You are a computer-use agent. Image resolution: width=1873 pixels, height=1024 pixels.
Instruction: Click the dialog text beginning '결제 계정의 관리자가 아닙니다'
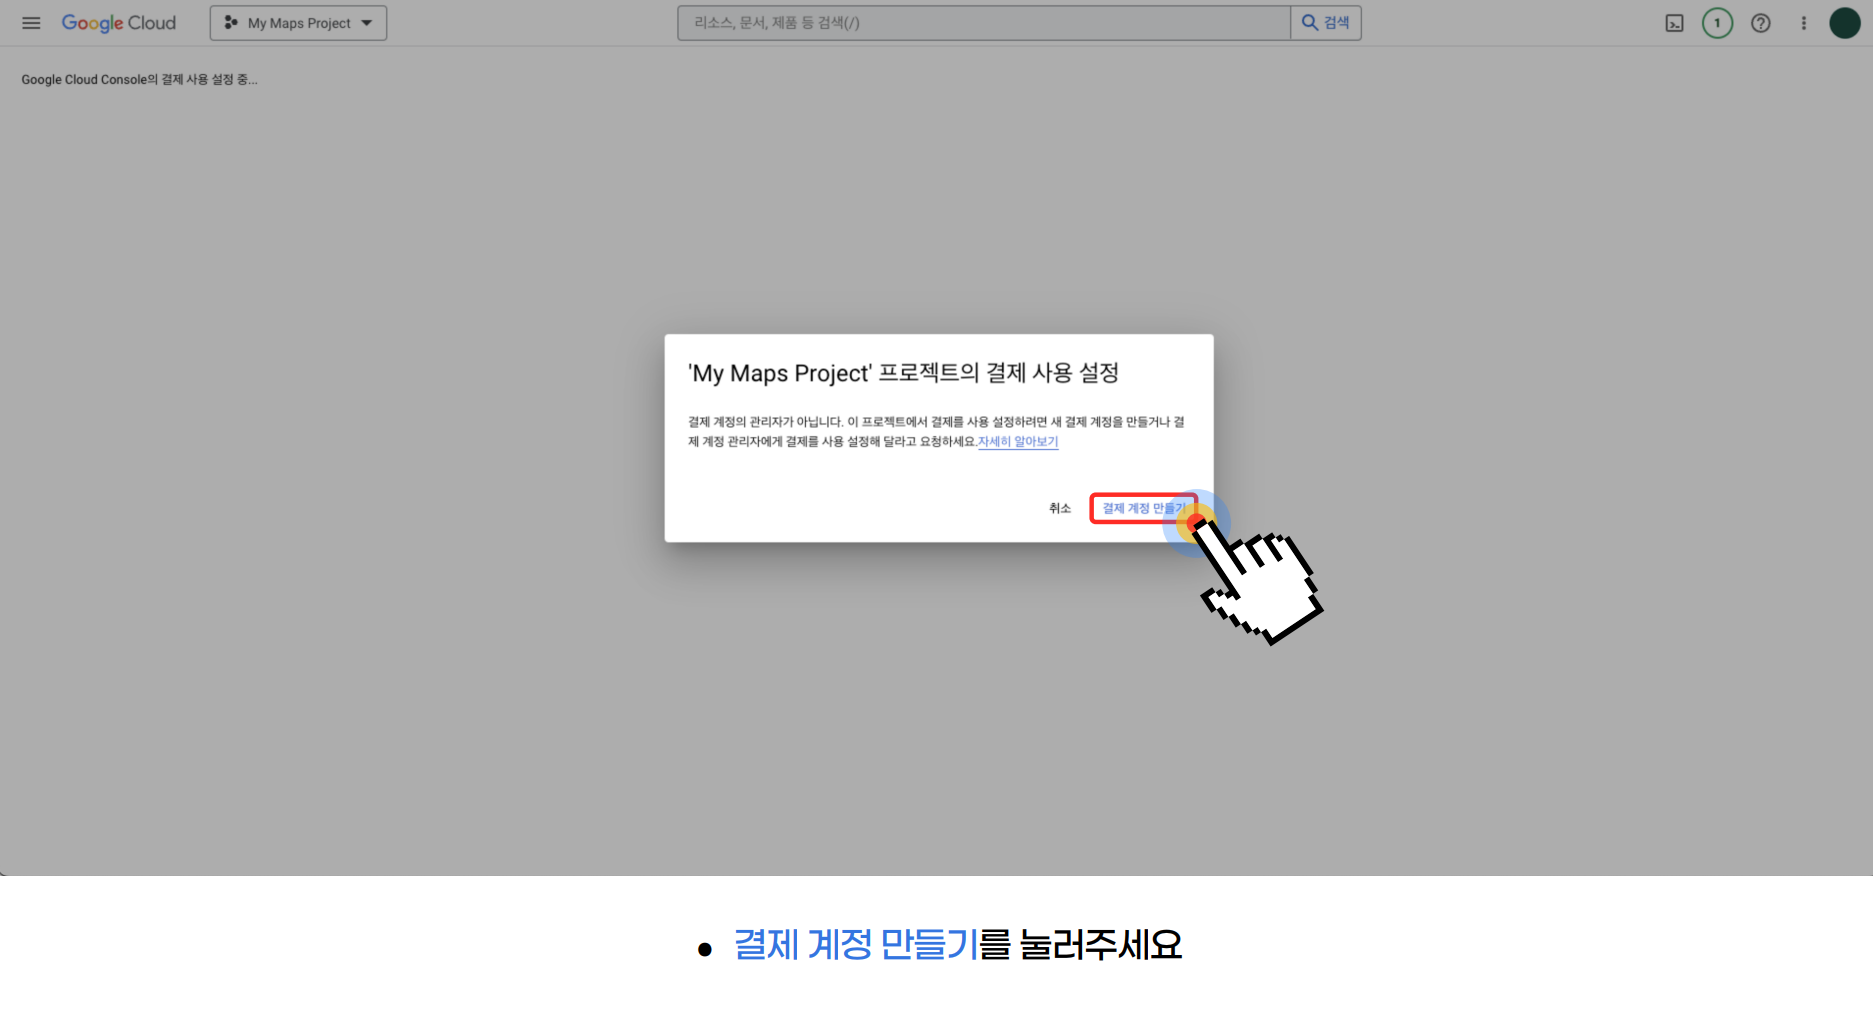[936, 431]
